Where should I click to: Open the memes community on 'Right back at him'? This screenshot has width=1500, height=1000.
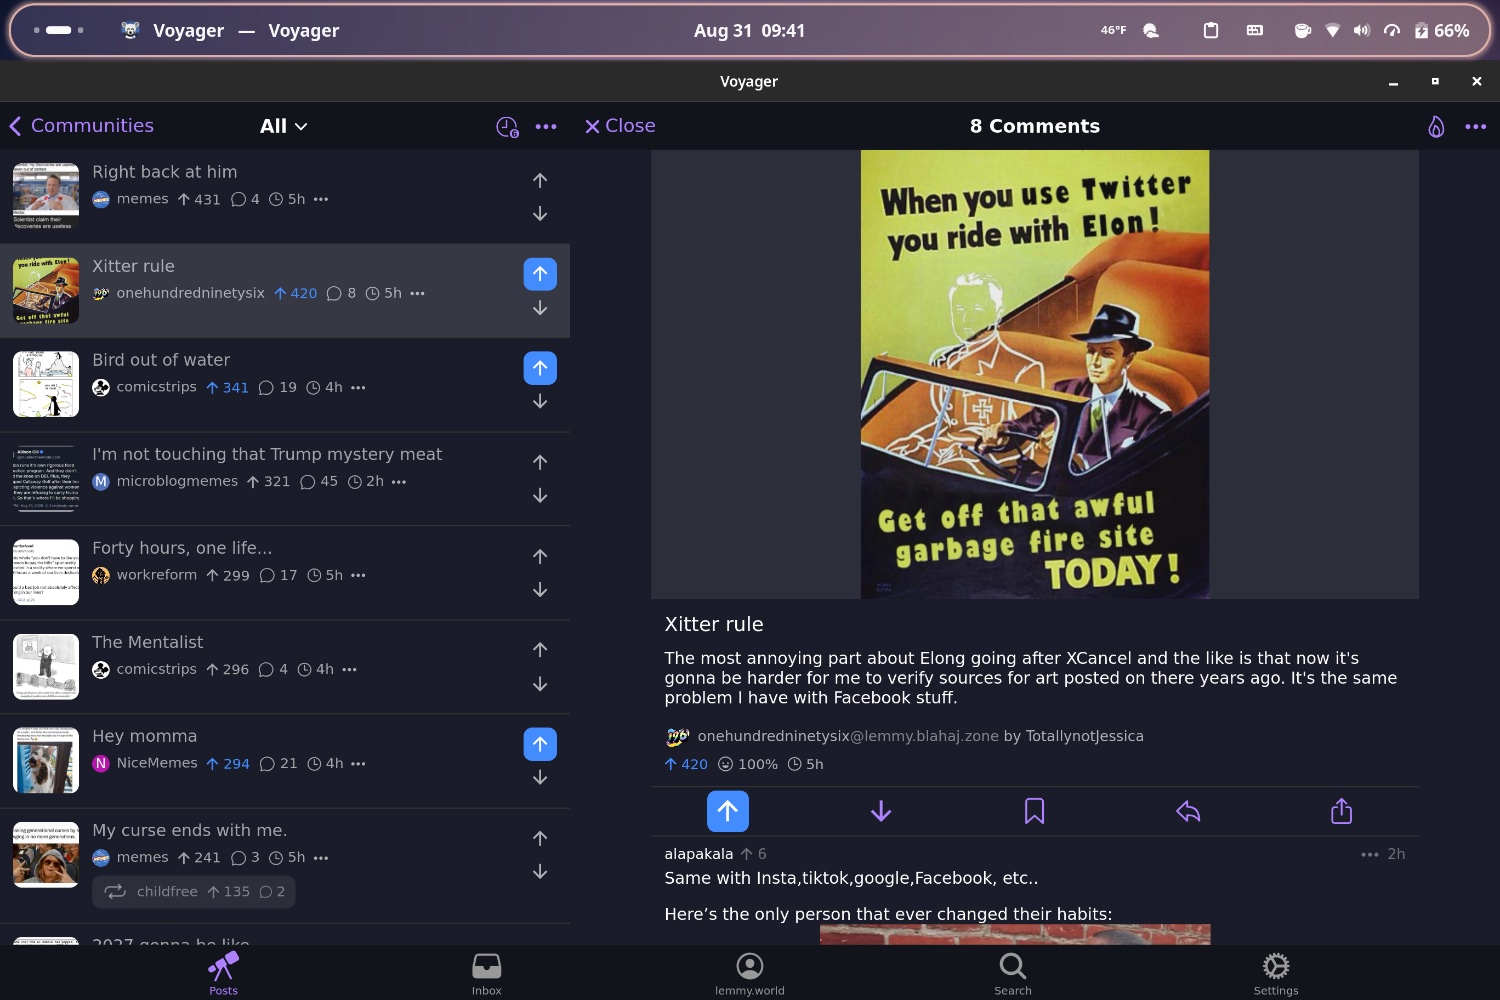(131, 199)
